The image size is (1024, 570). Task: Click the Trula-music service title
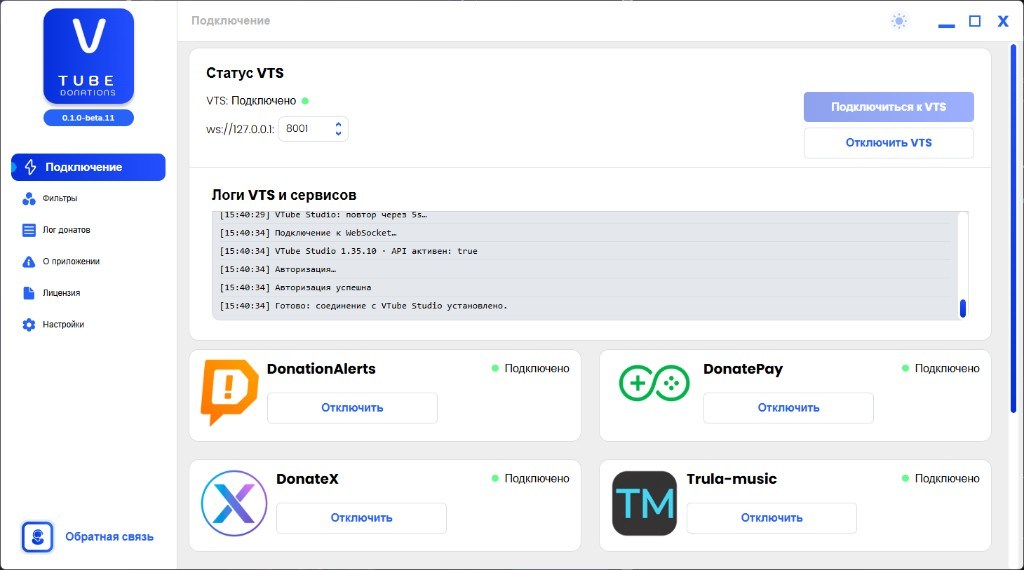pyautogui.click(x=731, y=479)
